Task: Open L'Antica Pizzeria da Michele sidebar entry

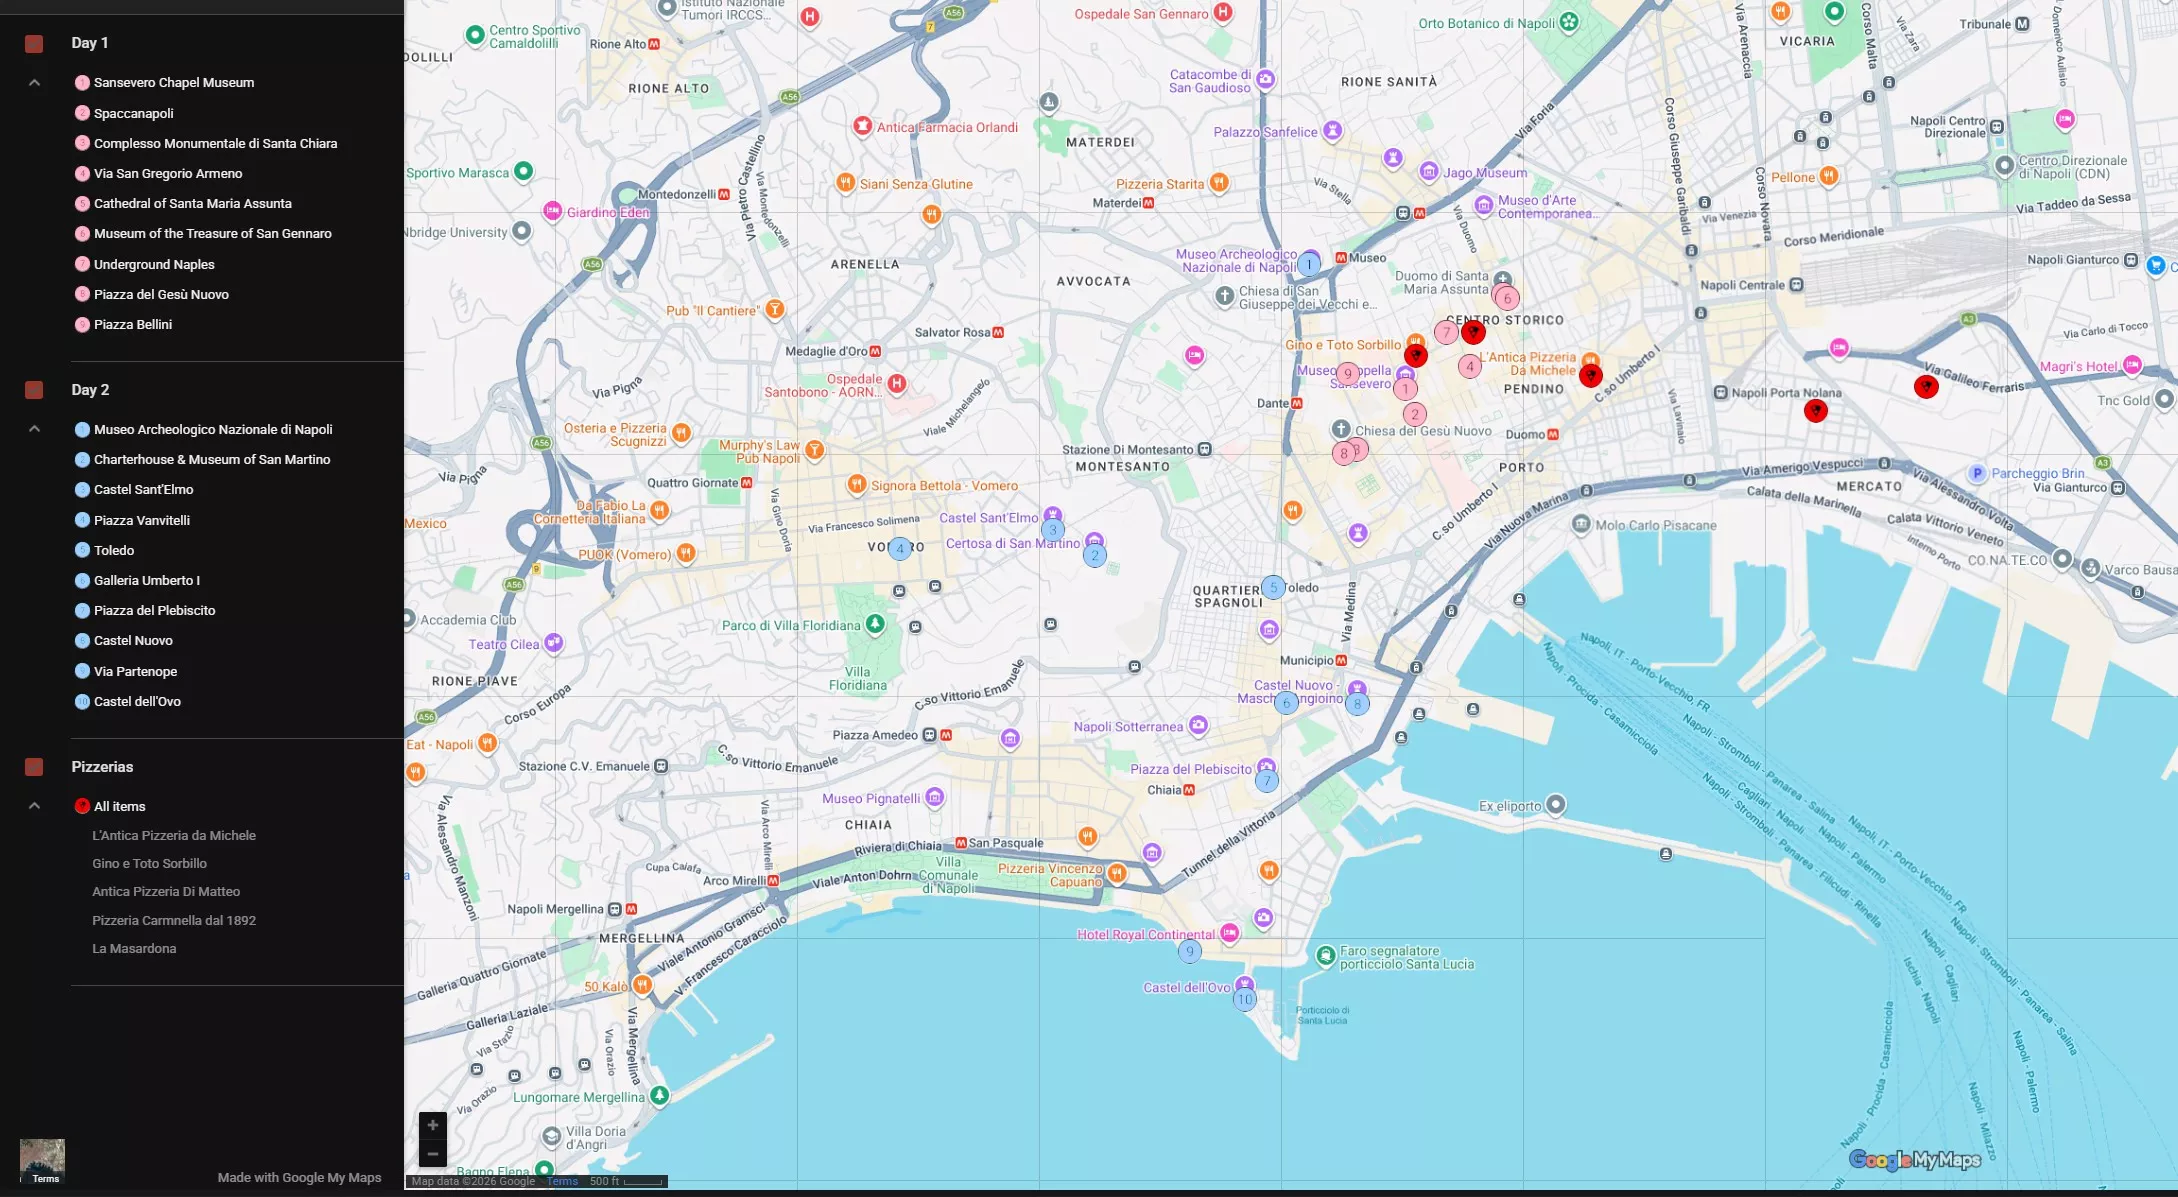Action: pos(174,835)
